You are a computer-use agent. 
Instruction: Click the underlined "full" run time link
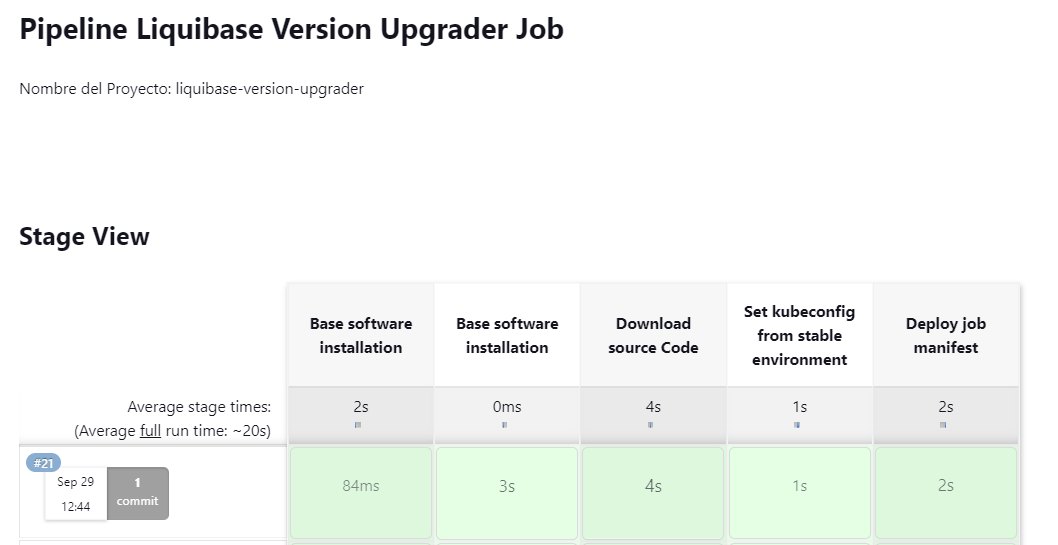pos(150,431)
